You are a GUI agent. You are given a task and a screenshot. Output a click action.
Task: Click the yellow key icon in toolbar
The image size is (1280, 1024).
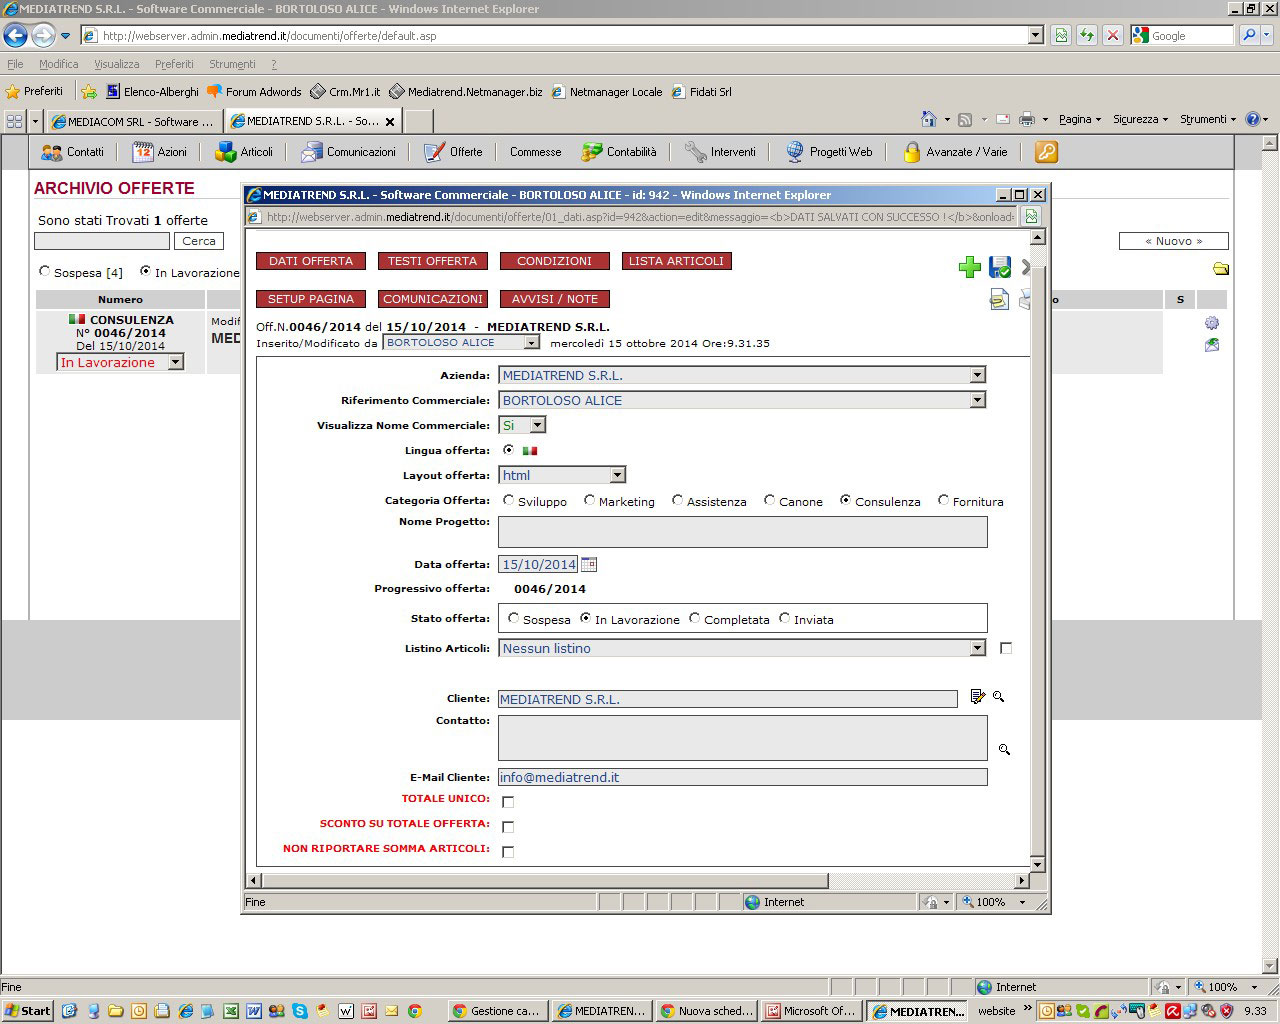[x=1046, y=152]
